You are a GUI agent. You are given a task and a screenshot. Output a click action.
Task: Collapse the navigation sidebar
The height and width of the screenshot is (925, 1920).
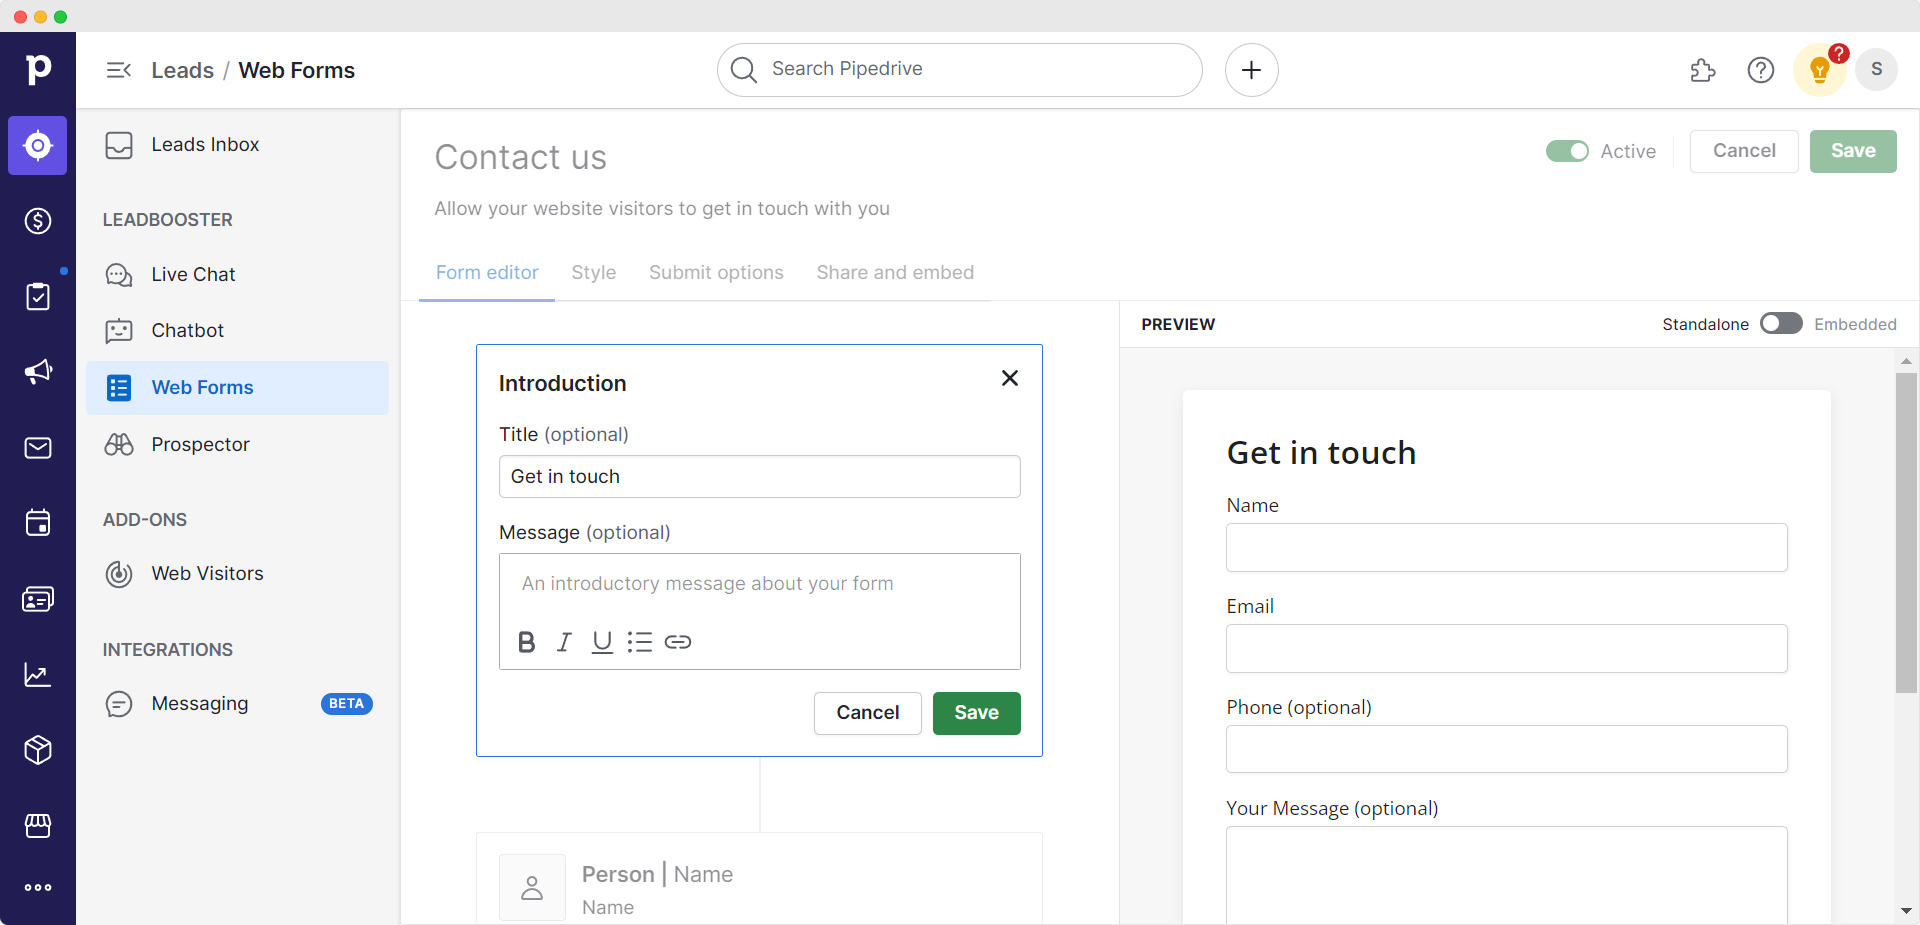[x=118, y=70]
